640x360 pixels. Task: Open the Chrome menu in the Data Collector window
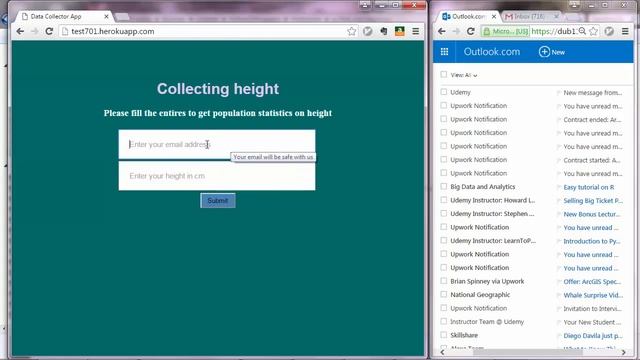tap(416, 31)
